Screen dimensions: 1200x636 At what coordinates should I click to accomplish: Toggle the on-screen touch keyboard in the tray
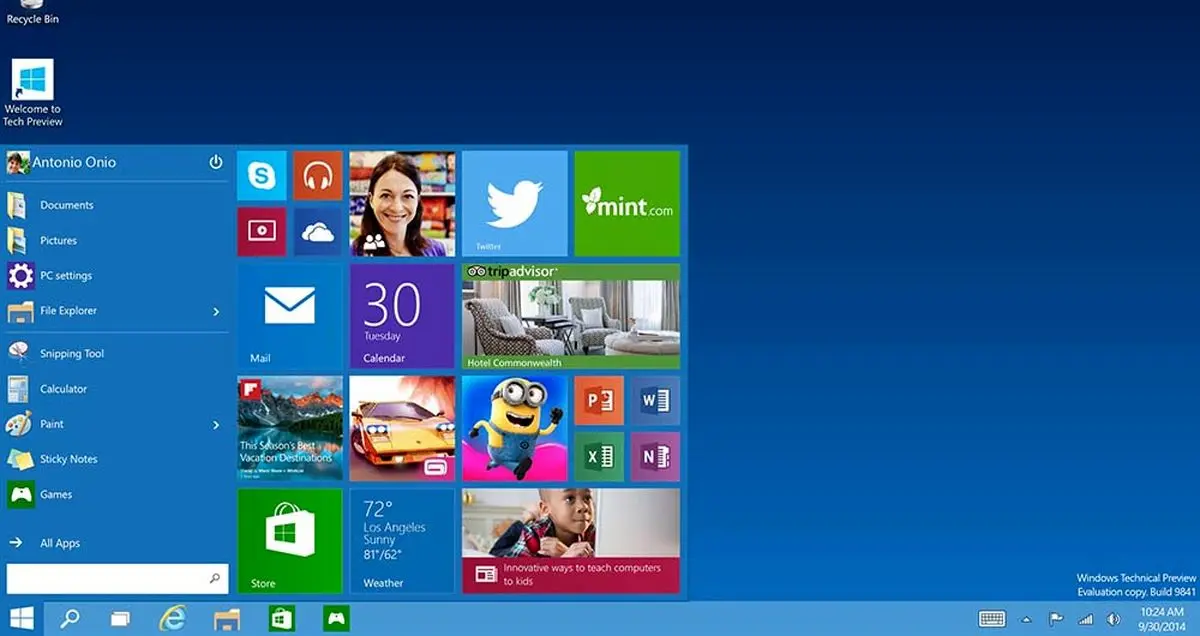coord(992,618)
